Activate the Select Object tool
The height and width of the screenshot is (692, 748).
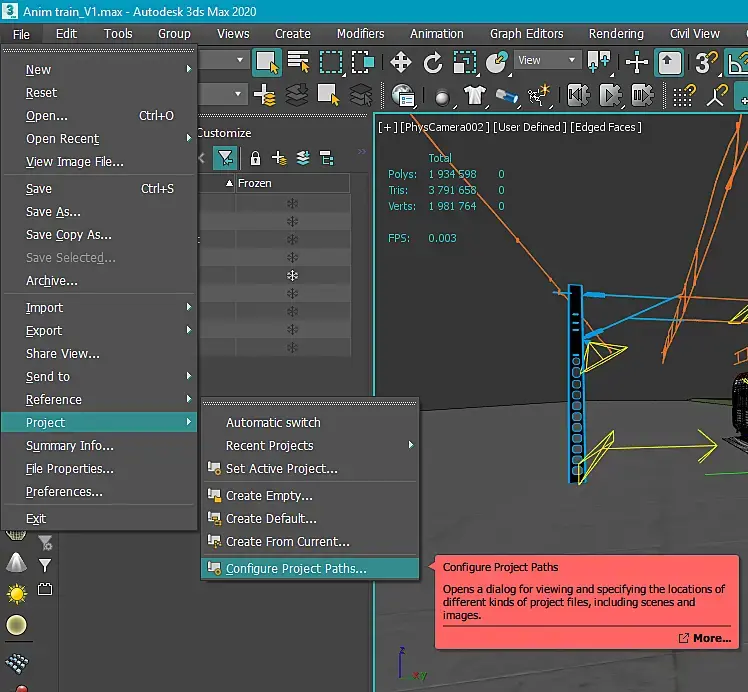(267, 62)
